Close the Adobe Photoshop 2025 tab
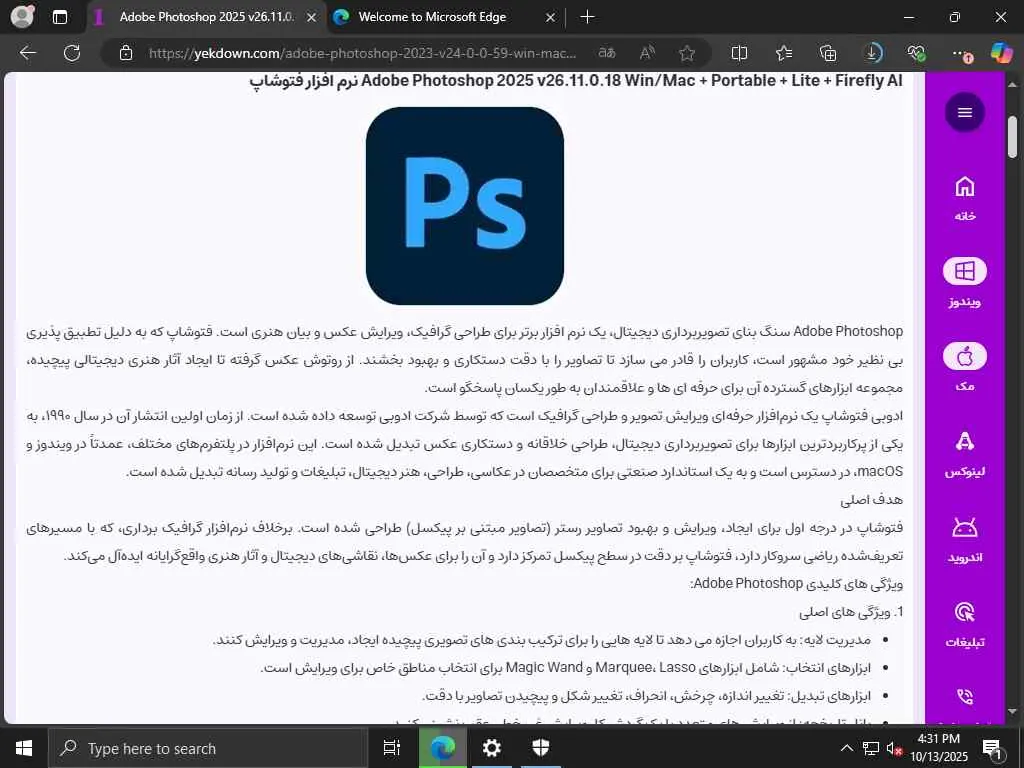This screenshot has width=1024, height=768. 312,17
